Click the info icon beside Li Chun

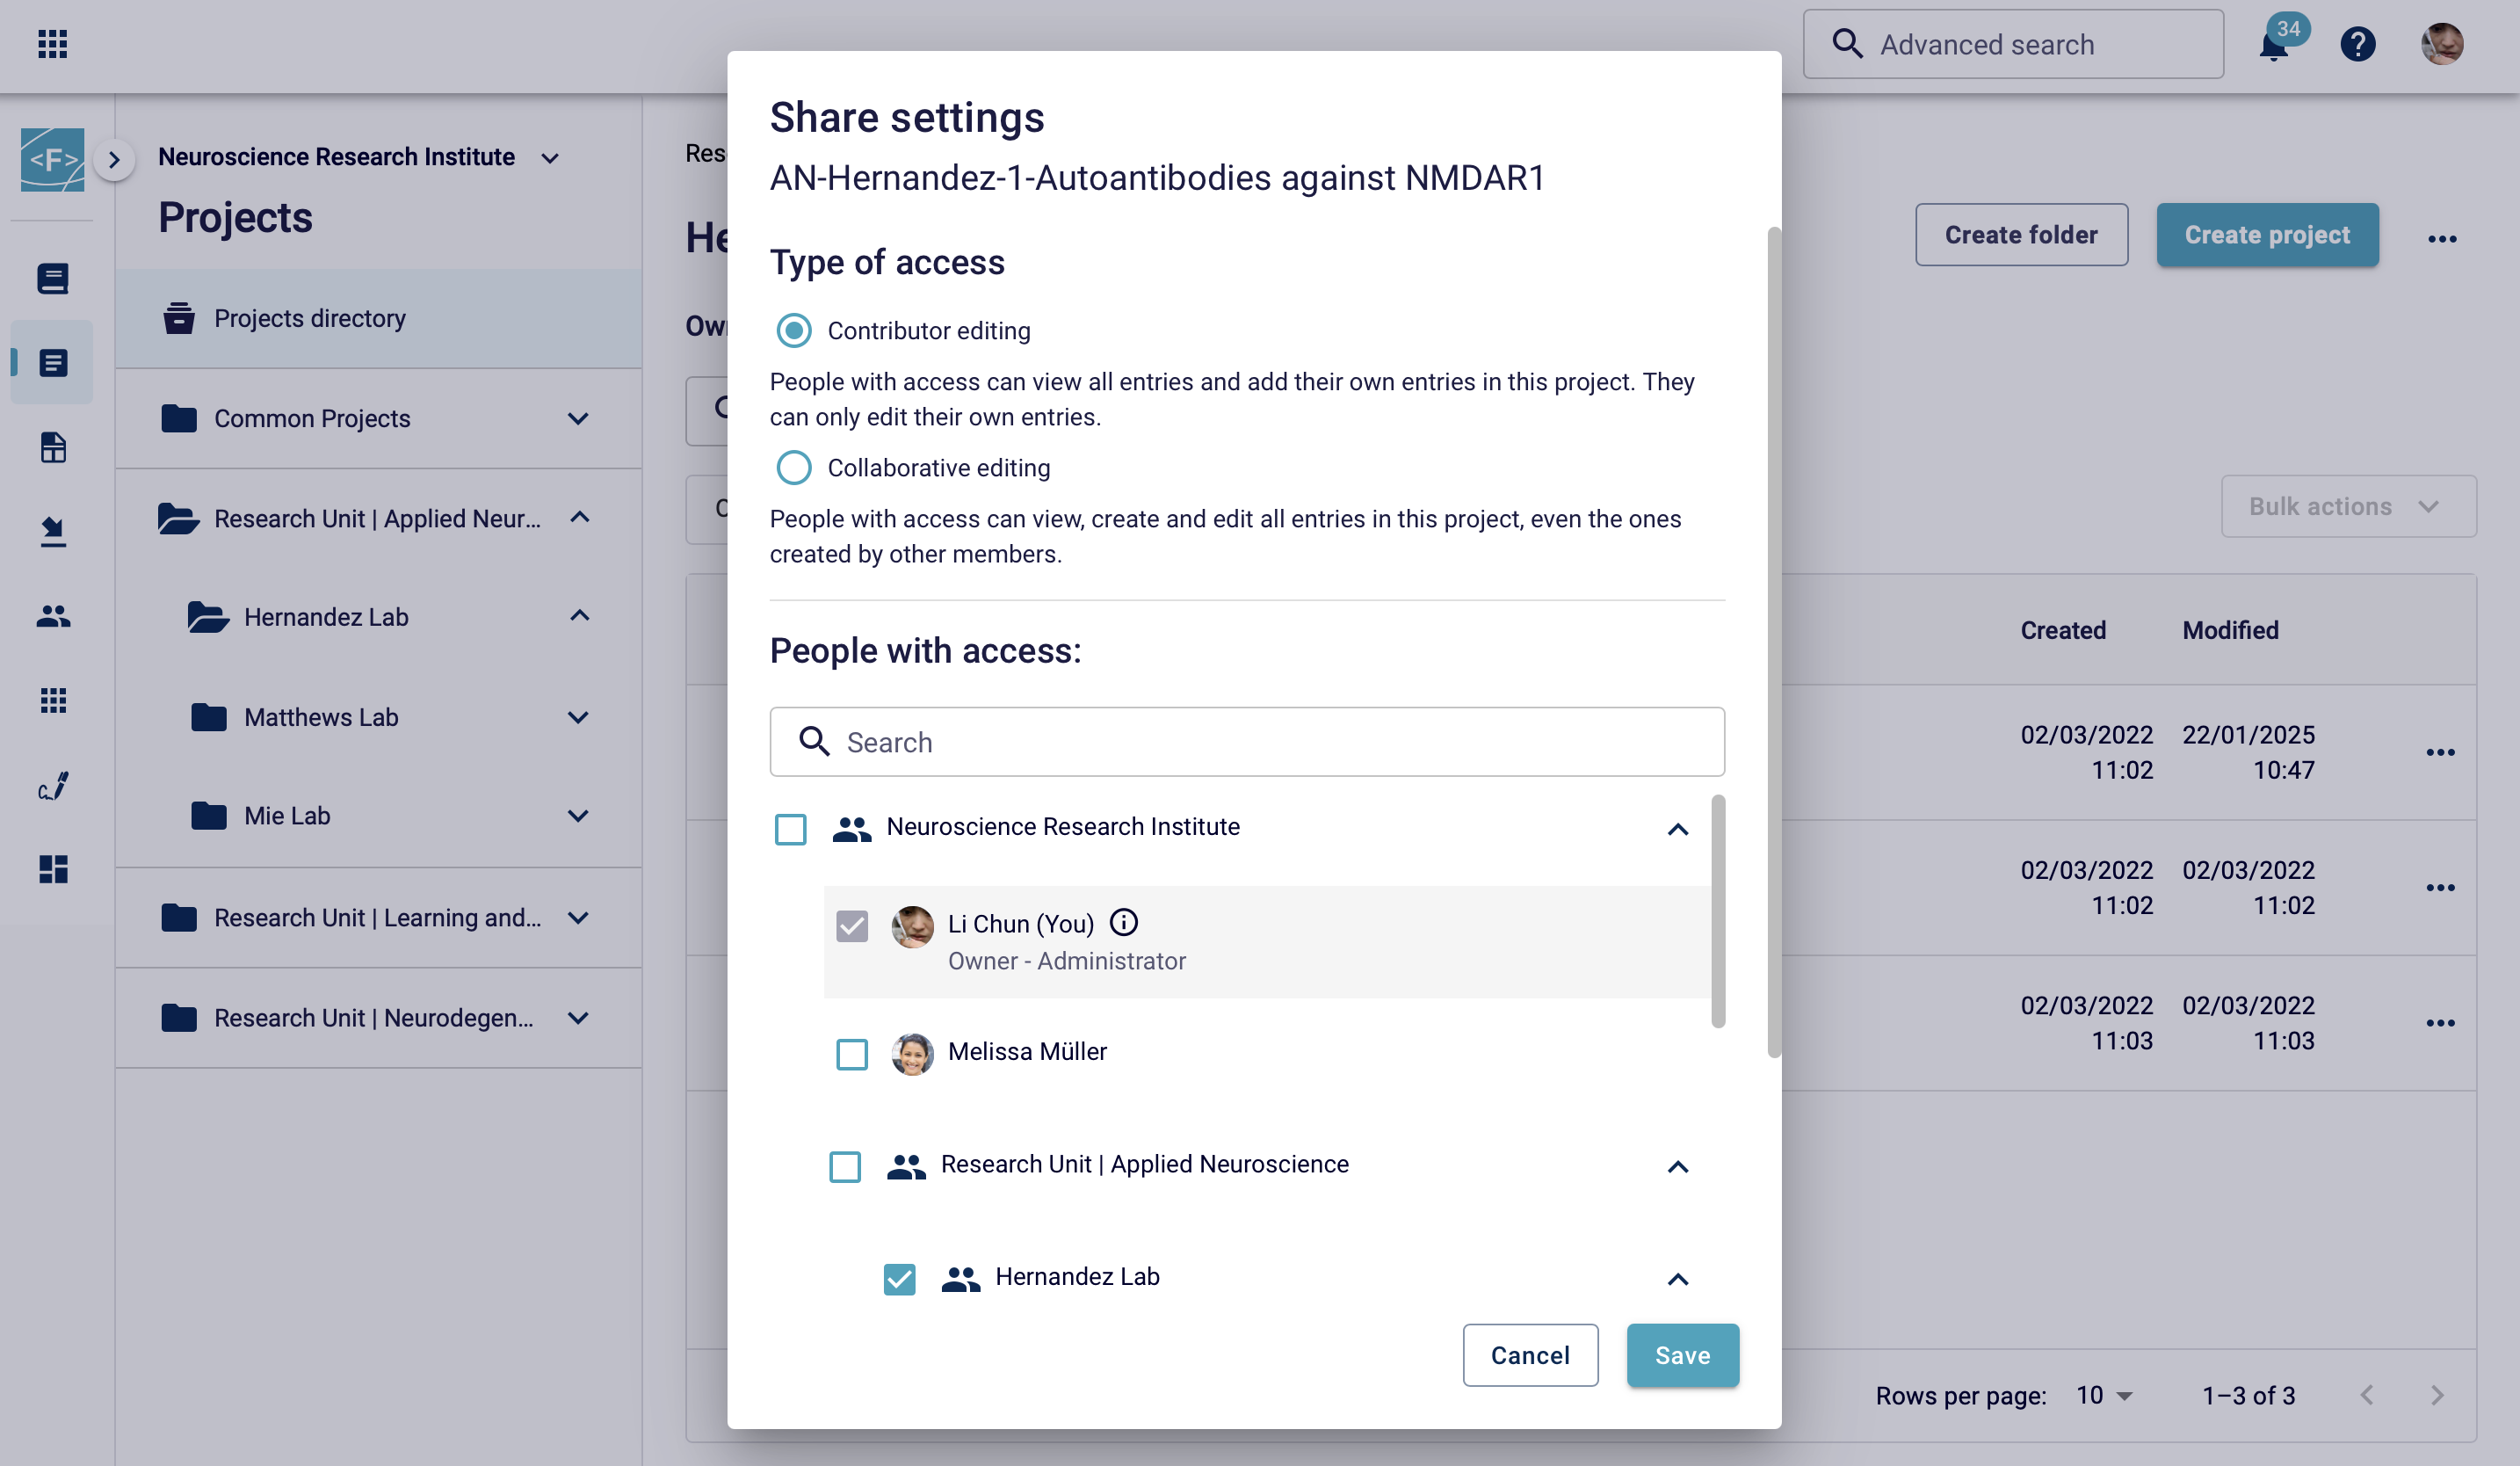pyautogui.click(x=1124, y=922)
